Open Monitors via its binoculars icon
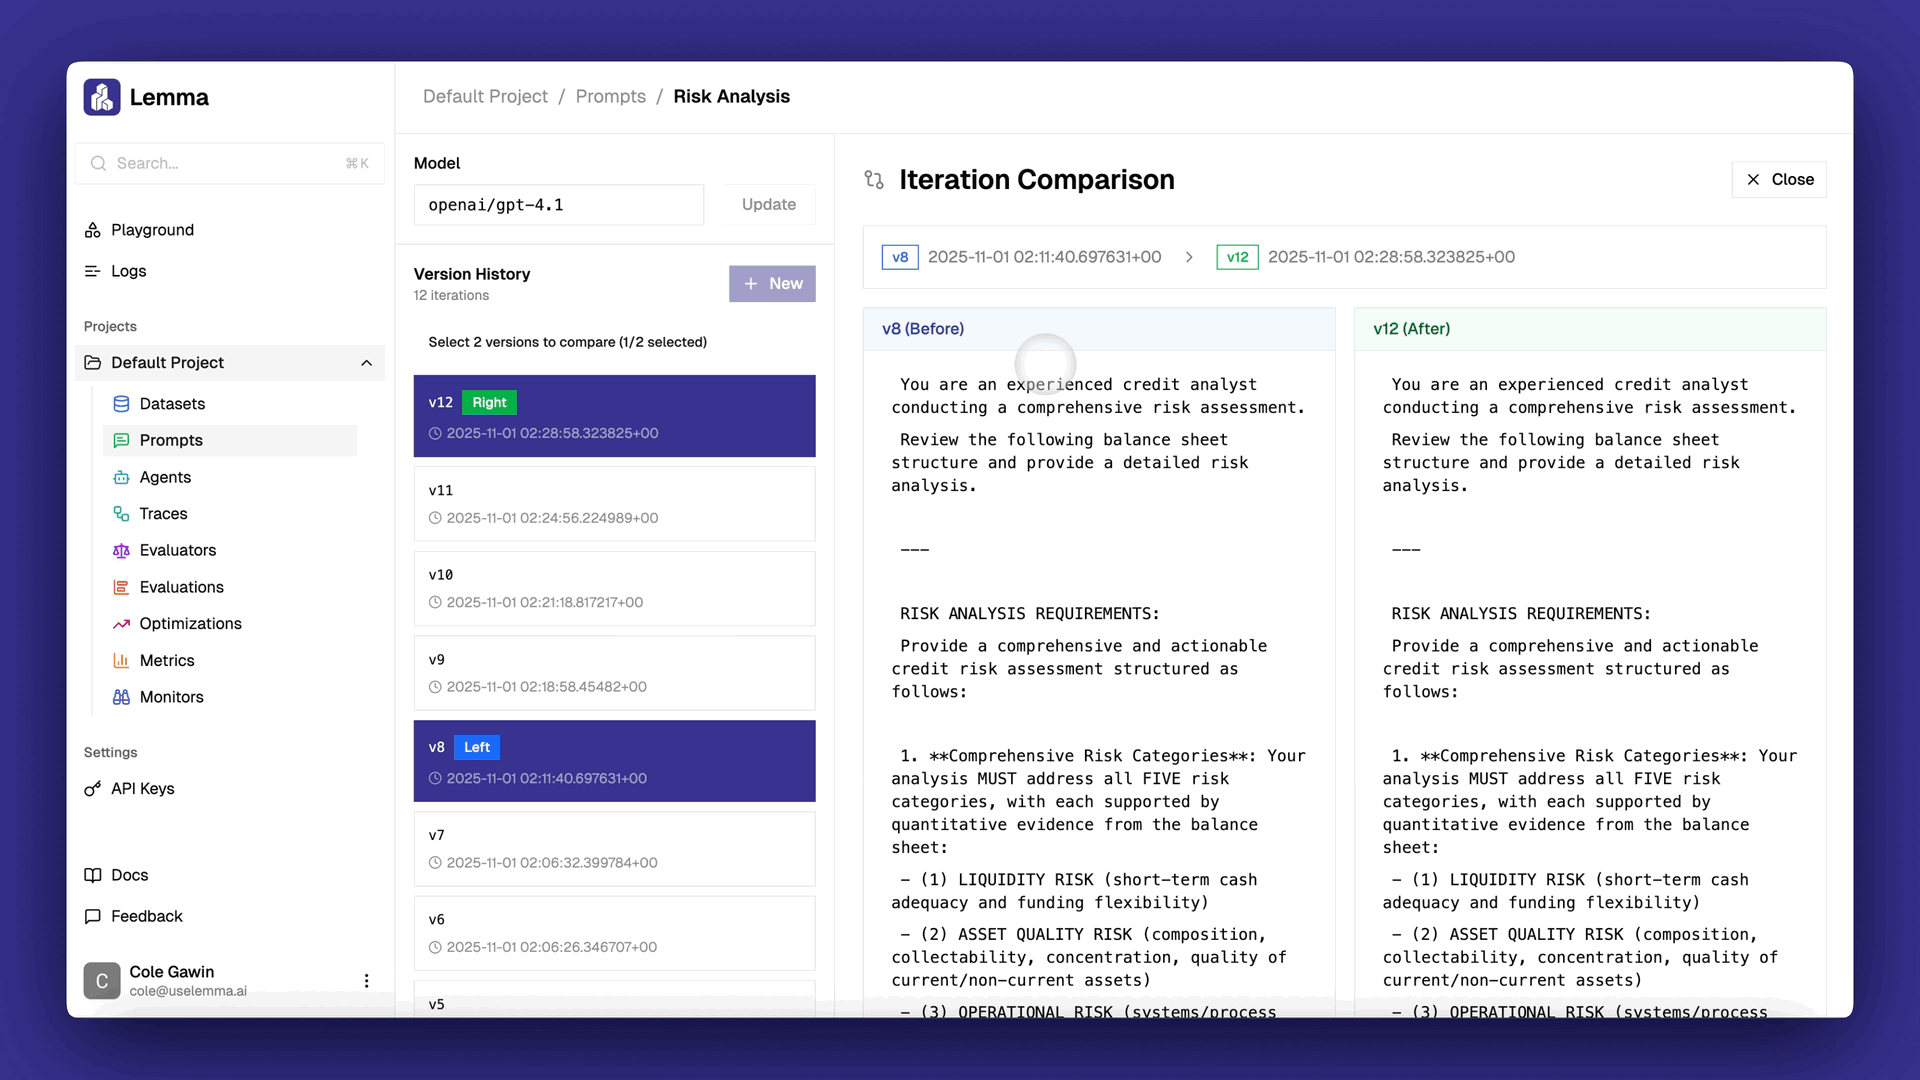The height and width of the screenshot is (1080, 1920). click(x=121, y=697)
